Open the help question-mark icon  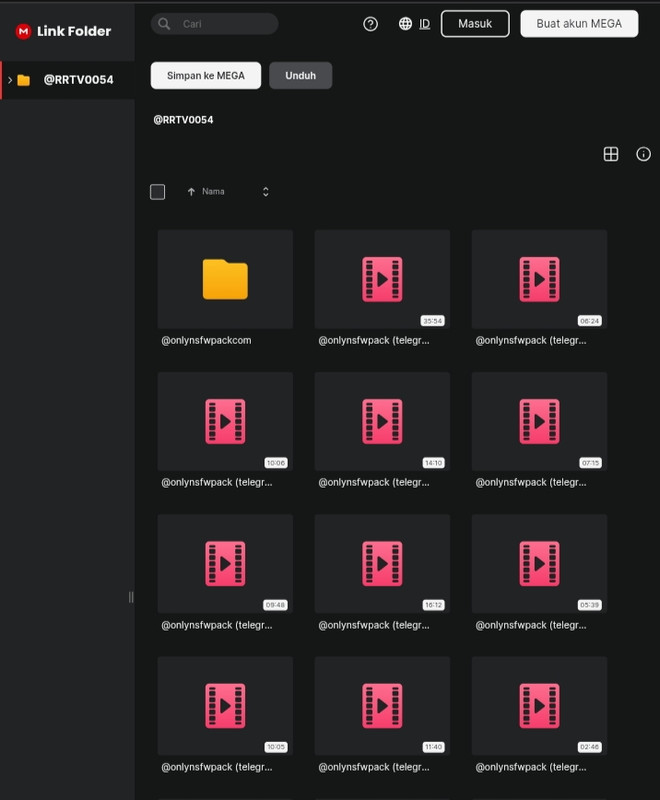click(370, 24)
